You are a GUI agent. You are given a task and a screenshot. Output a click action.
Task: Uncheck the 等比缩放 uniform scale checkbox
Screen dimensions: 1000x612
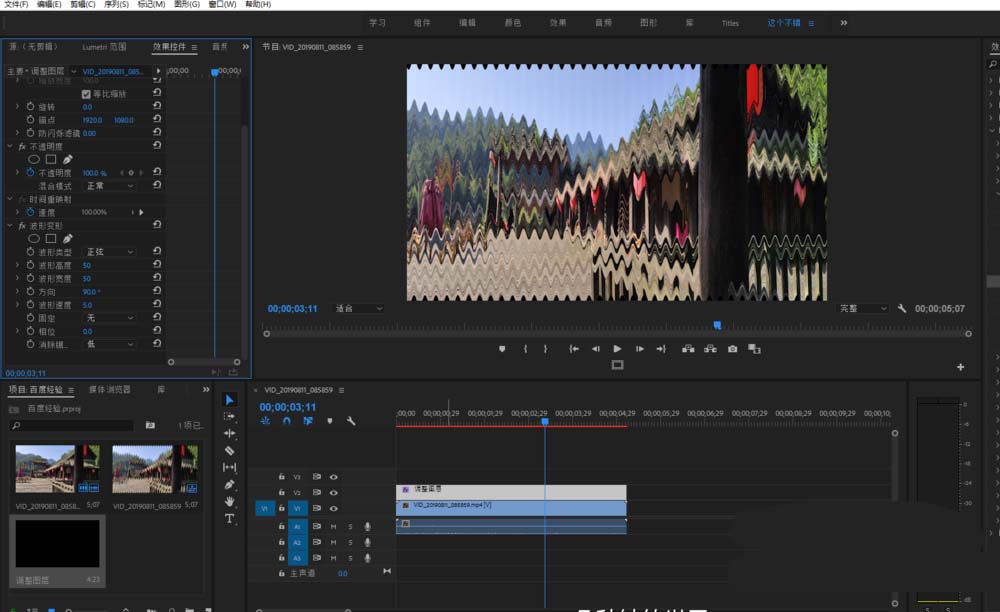[86, 94]
